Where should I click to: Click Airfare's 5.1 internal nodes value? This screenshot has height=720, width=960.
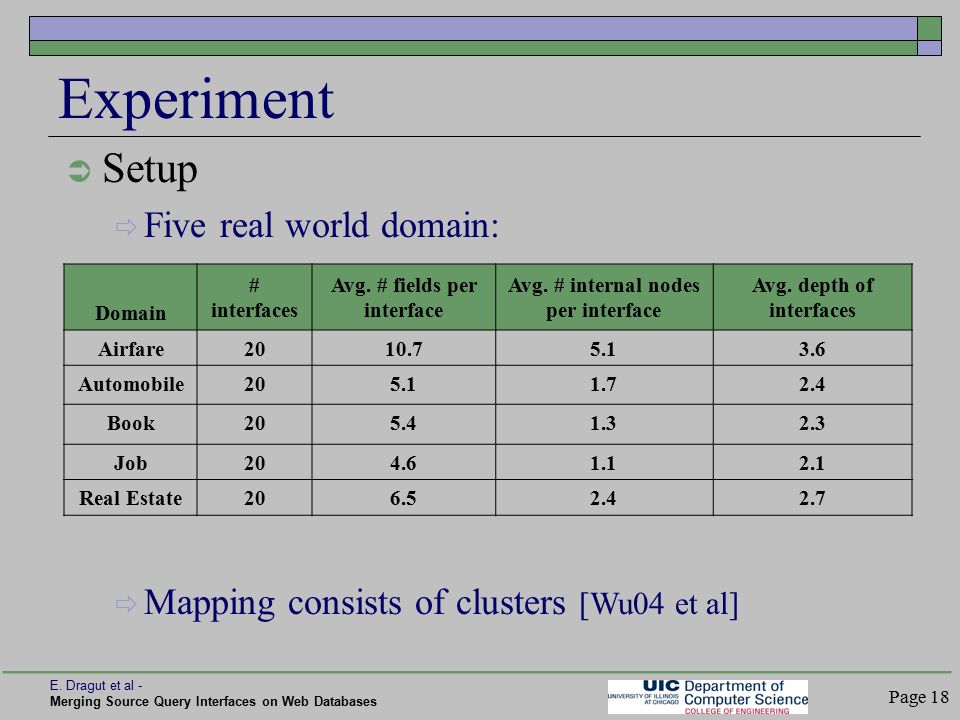pyautogui.click(x=603, y=349)
